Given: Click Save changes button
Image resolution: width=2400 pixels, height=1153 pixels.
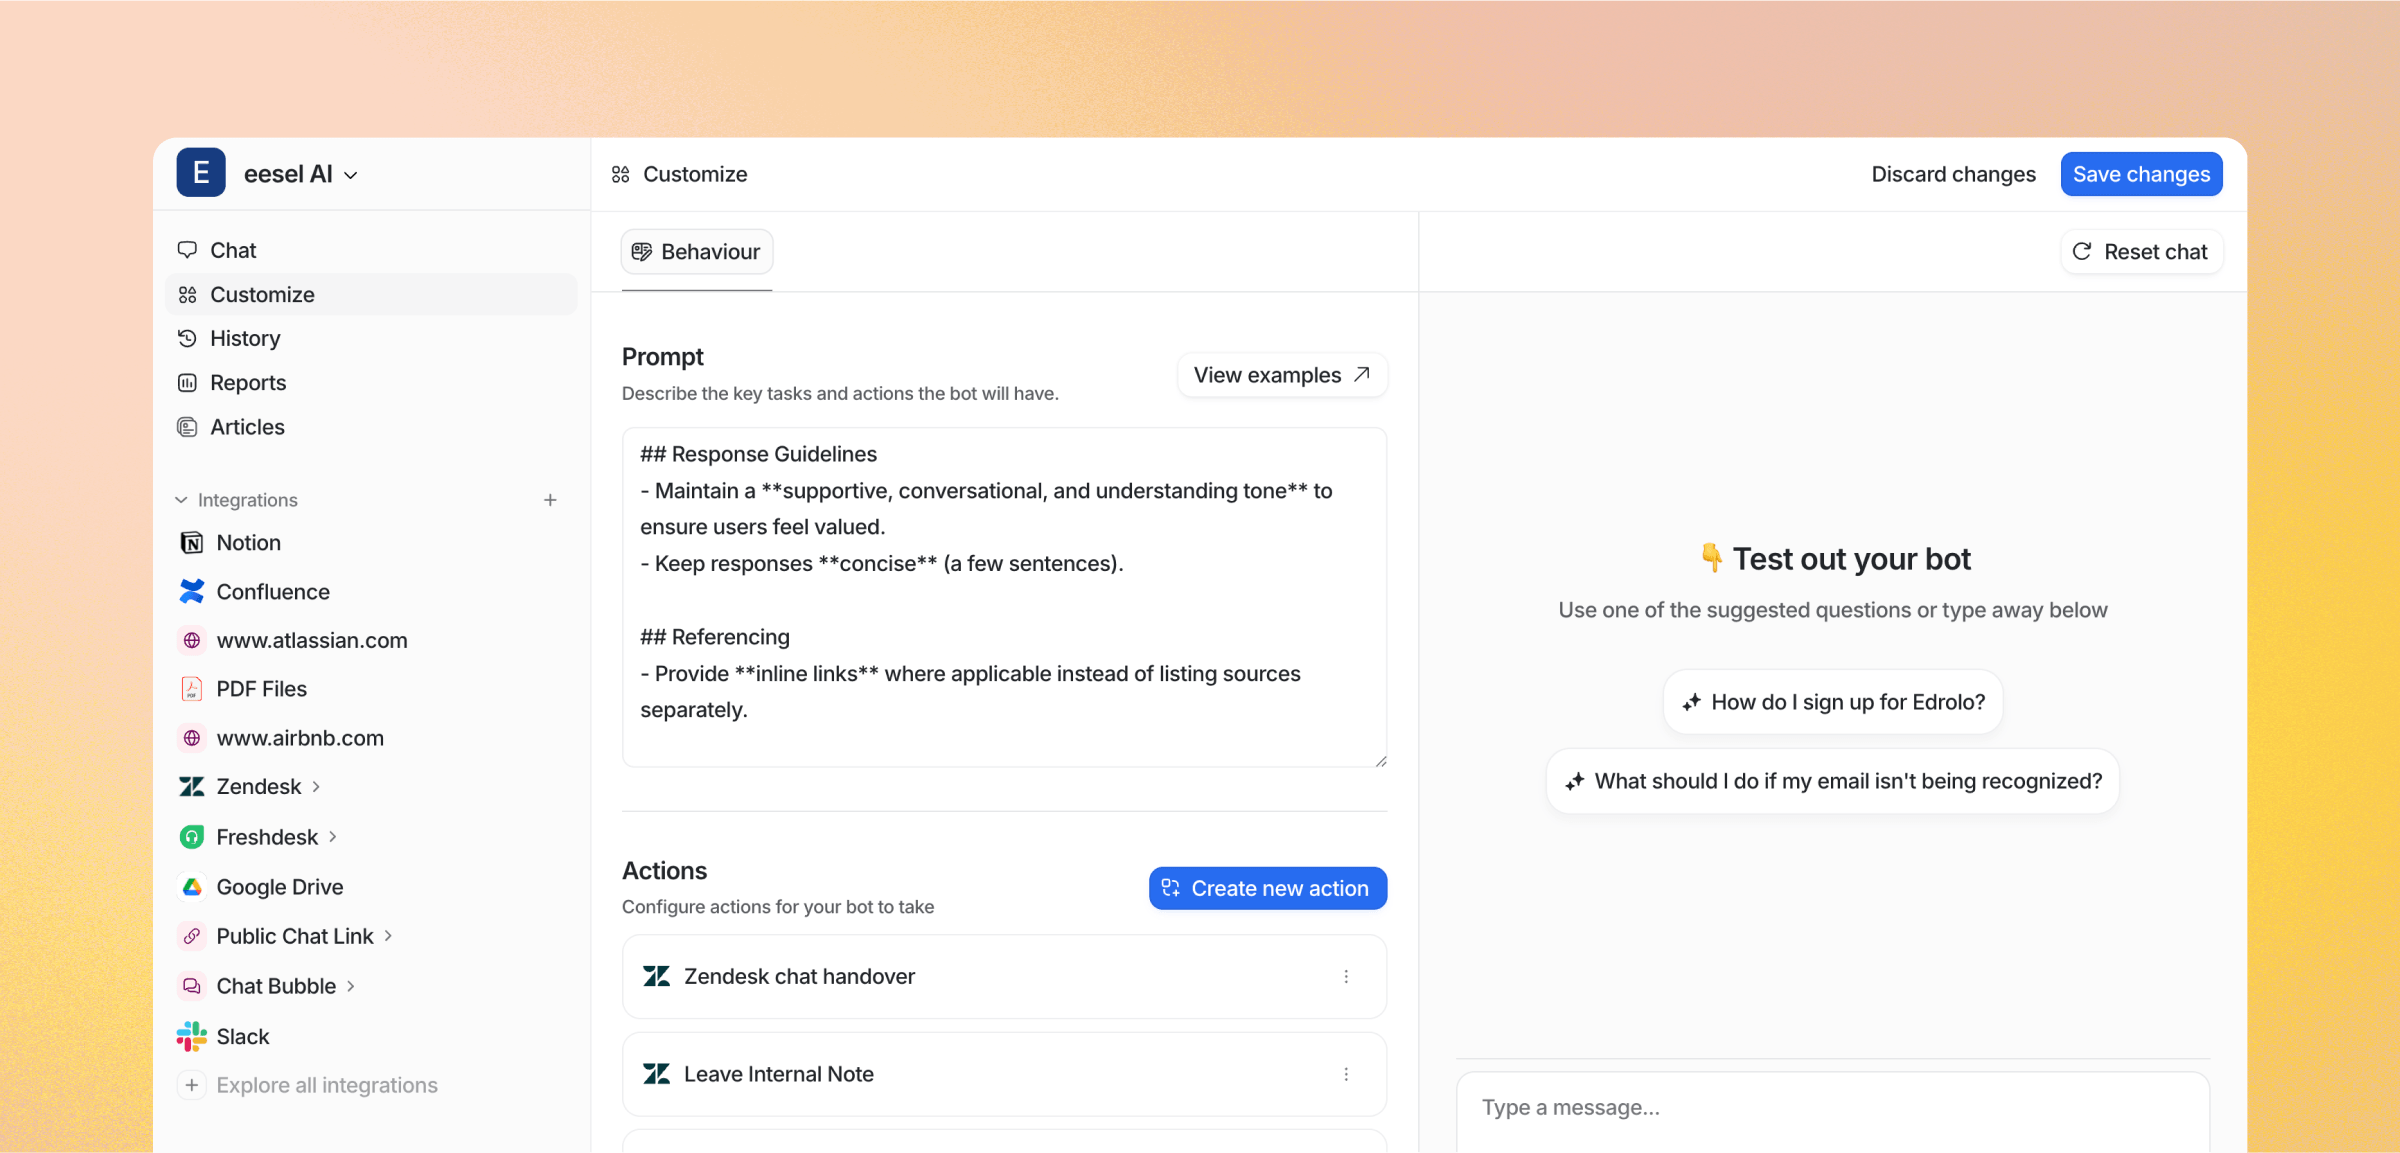Looking at the screenshot, I should pyautogui.click(x=2141, y=174).
